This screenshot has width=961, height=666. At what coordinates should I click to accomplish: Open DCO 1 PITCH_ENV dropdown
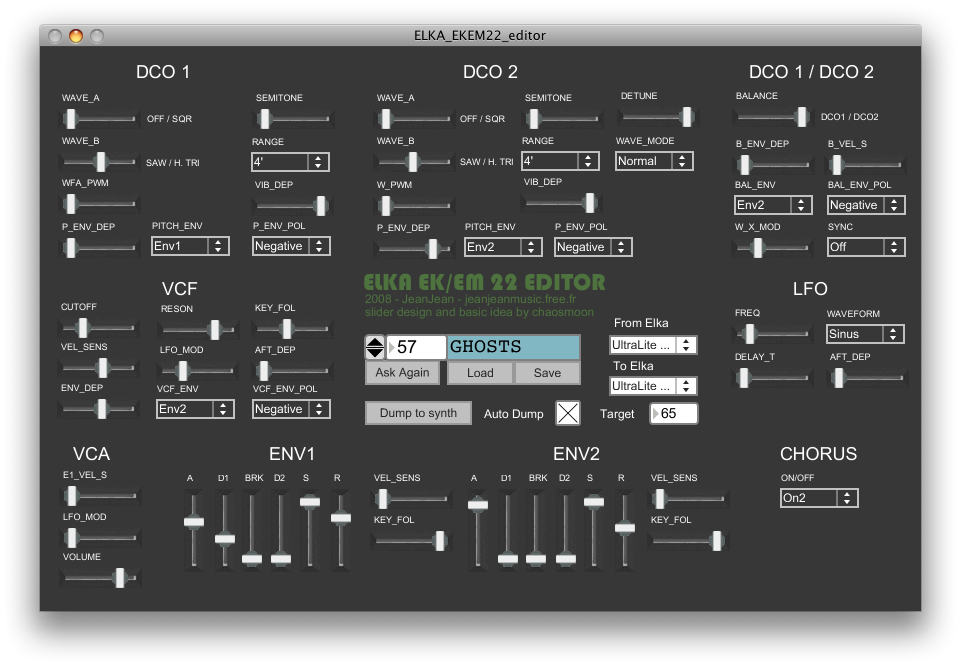tap(190, 246)
